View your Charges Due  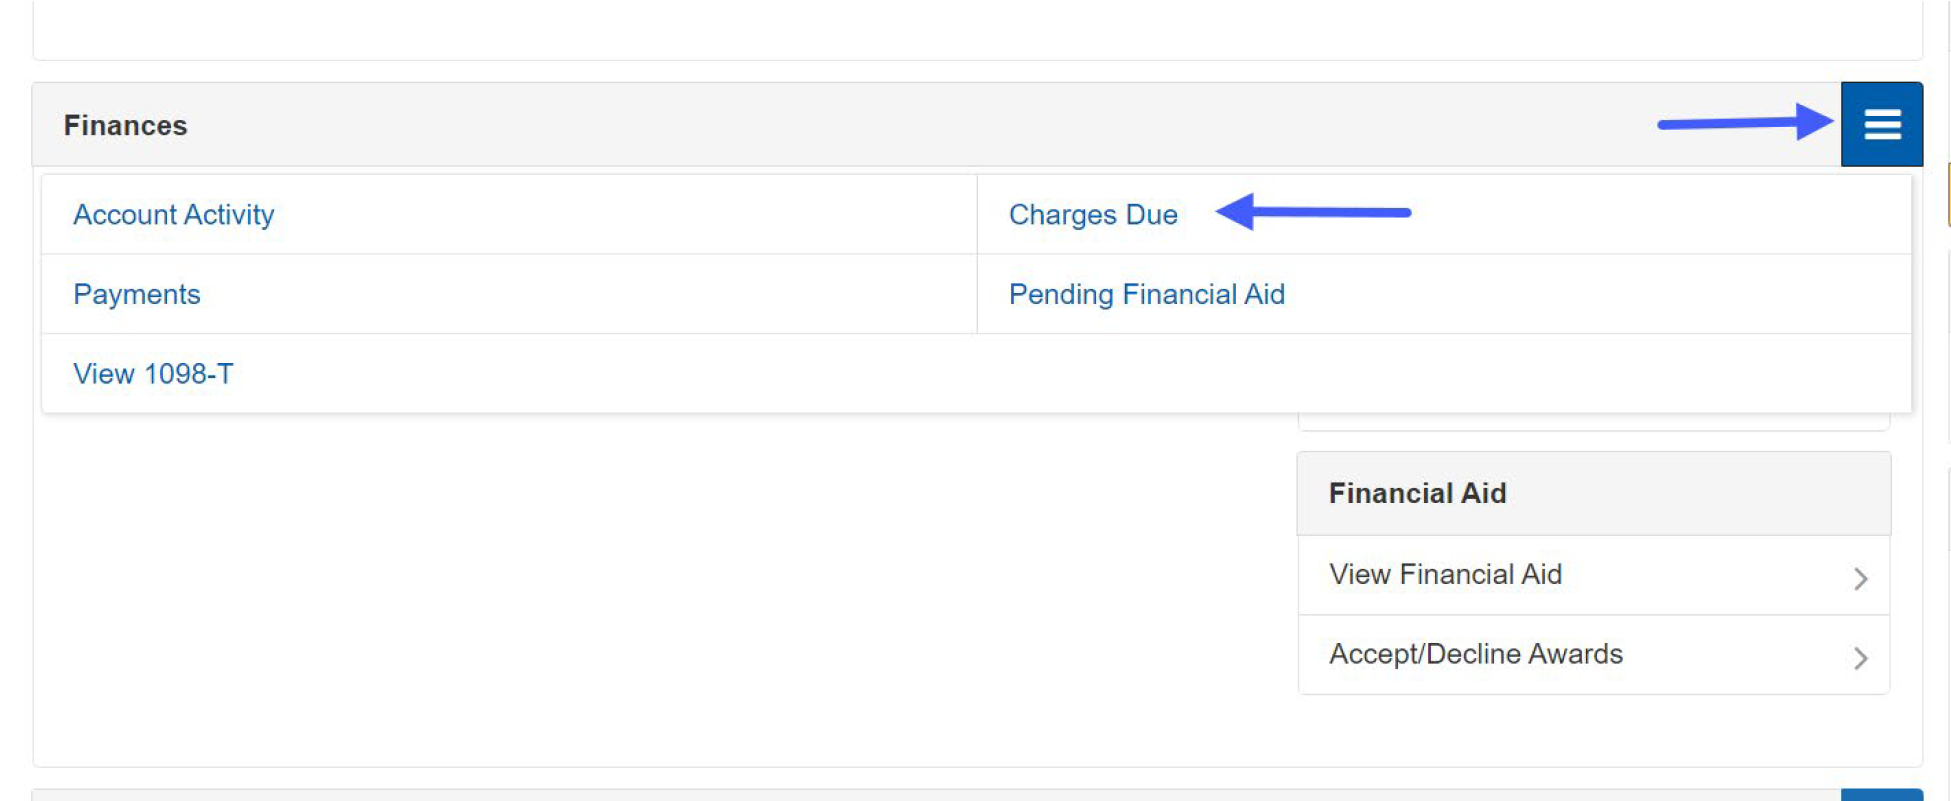[1093, 214]
